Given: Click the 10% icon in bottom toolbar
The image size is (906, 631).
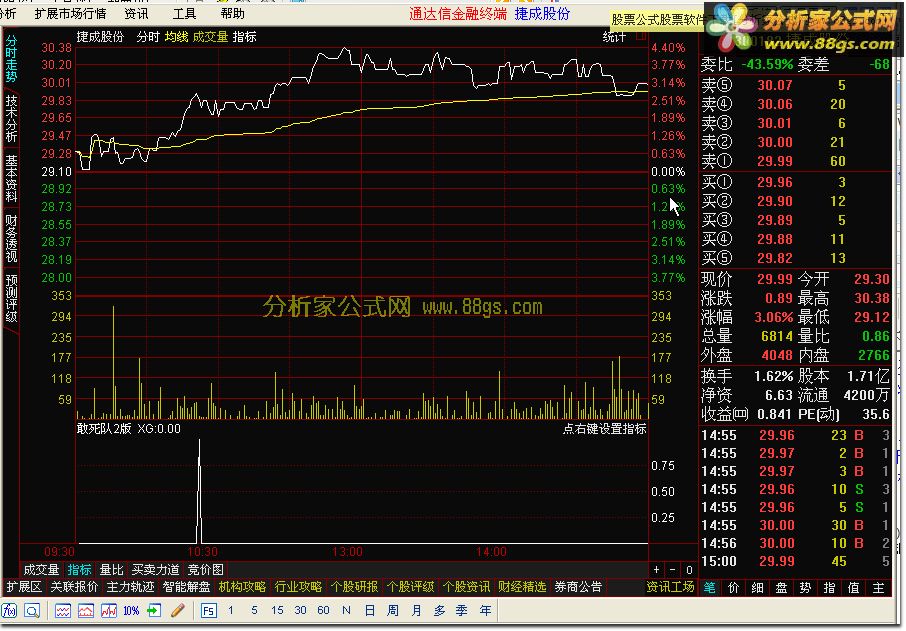Looking at the screenshot, I should pyautogui.click(x=131, y=610).
